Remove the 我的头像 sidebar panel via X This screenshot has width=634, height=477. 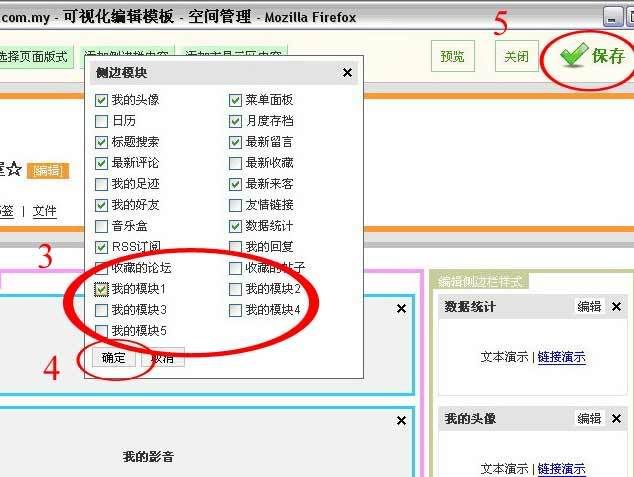pos(617,419)
